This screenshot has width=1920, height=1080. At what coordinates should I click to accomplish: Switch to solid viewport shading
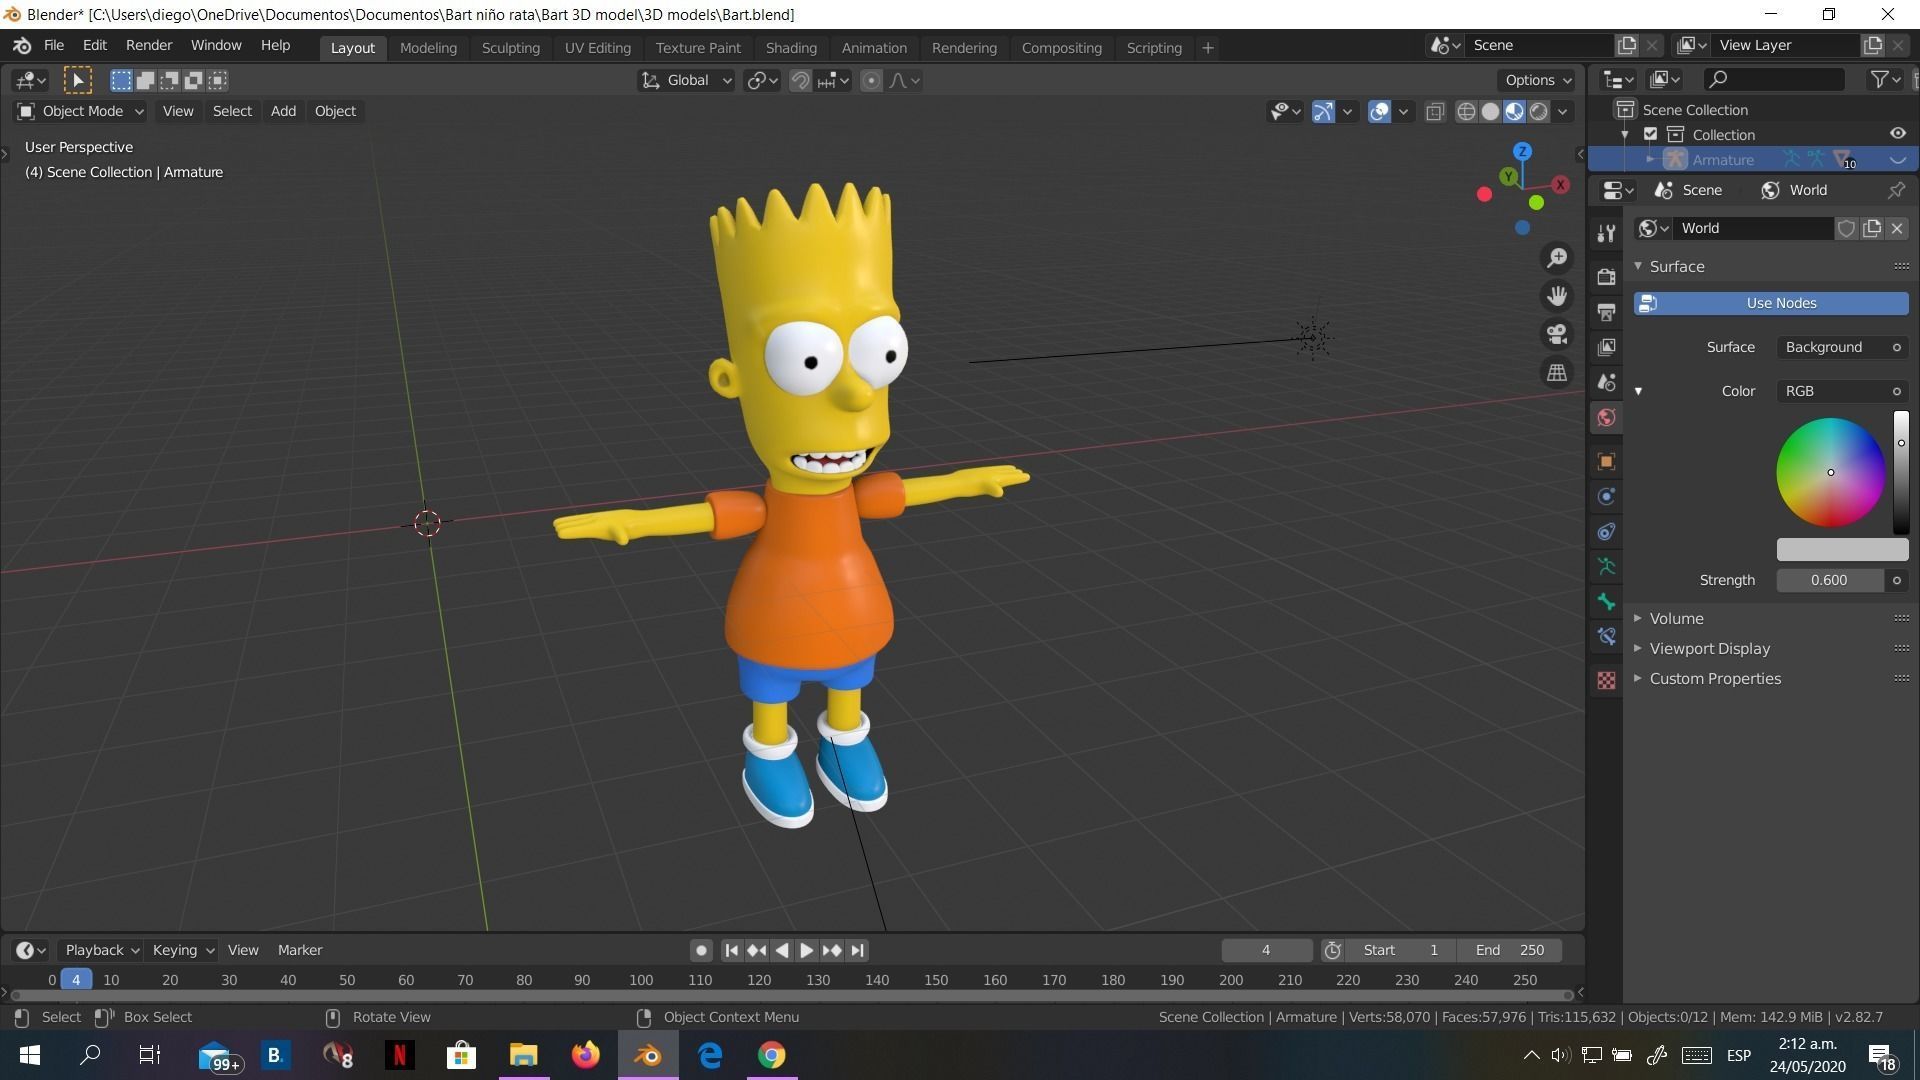coord(1490,111)
